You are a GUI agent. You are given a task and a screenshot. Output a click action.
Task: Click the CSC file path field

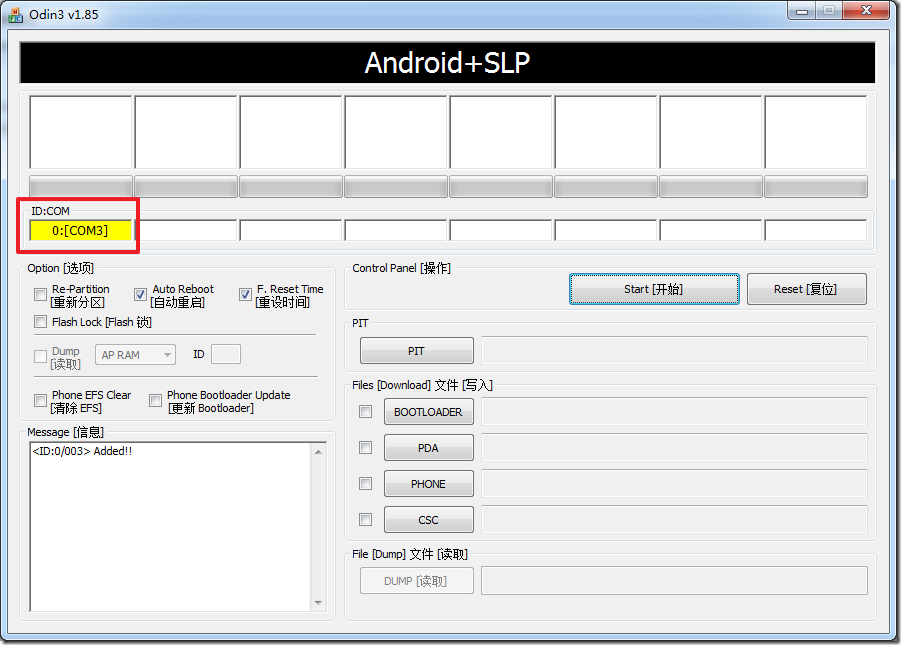pyautogui.click(x=674, y=520)
